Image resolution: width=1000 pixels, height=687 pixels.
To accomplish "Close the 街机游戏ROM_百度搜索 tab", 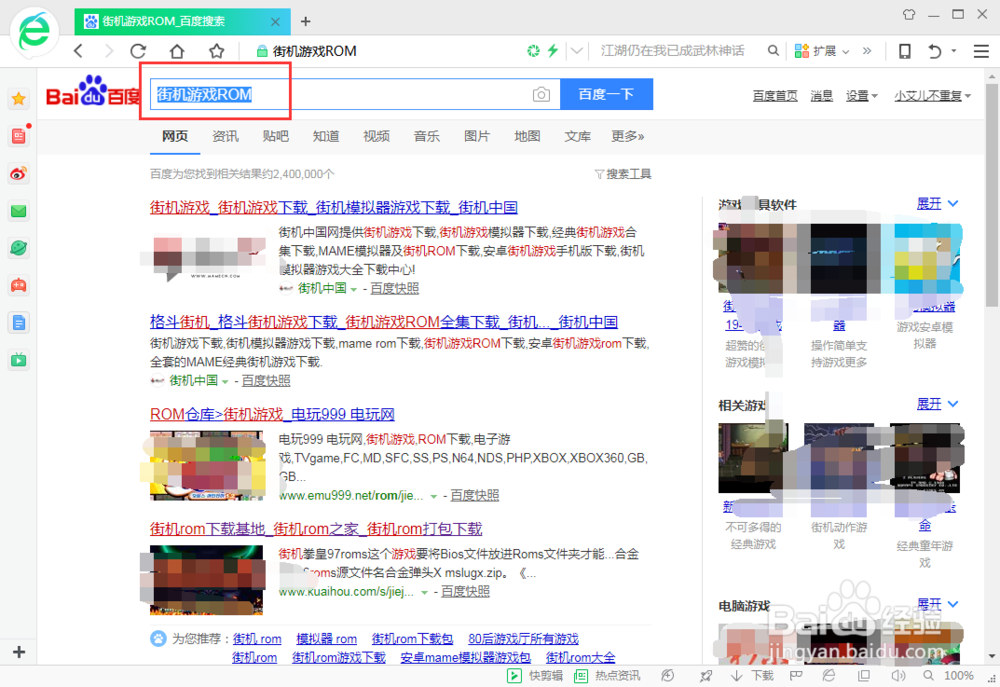I will point(276,22).
